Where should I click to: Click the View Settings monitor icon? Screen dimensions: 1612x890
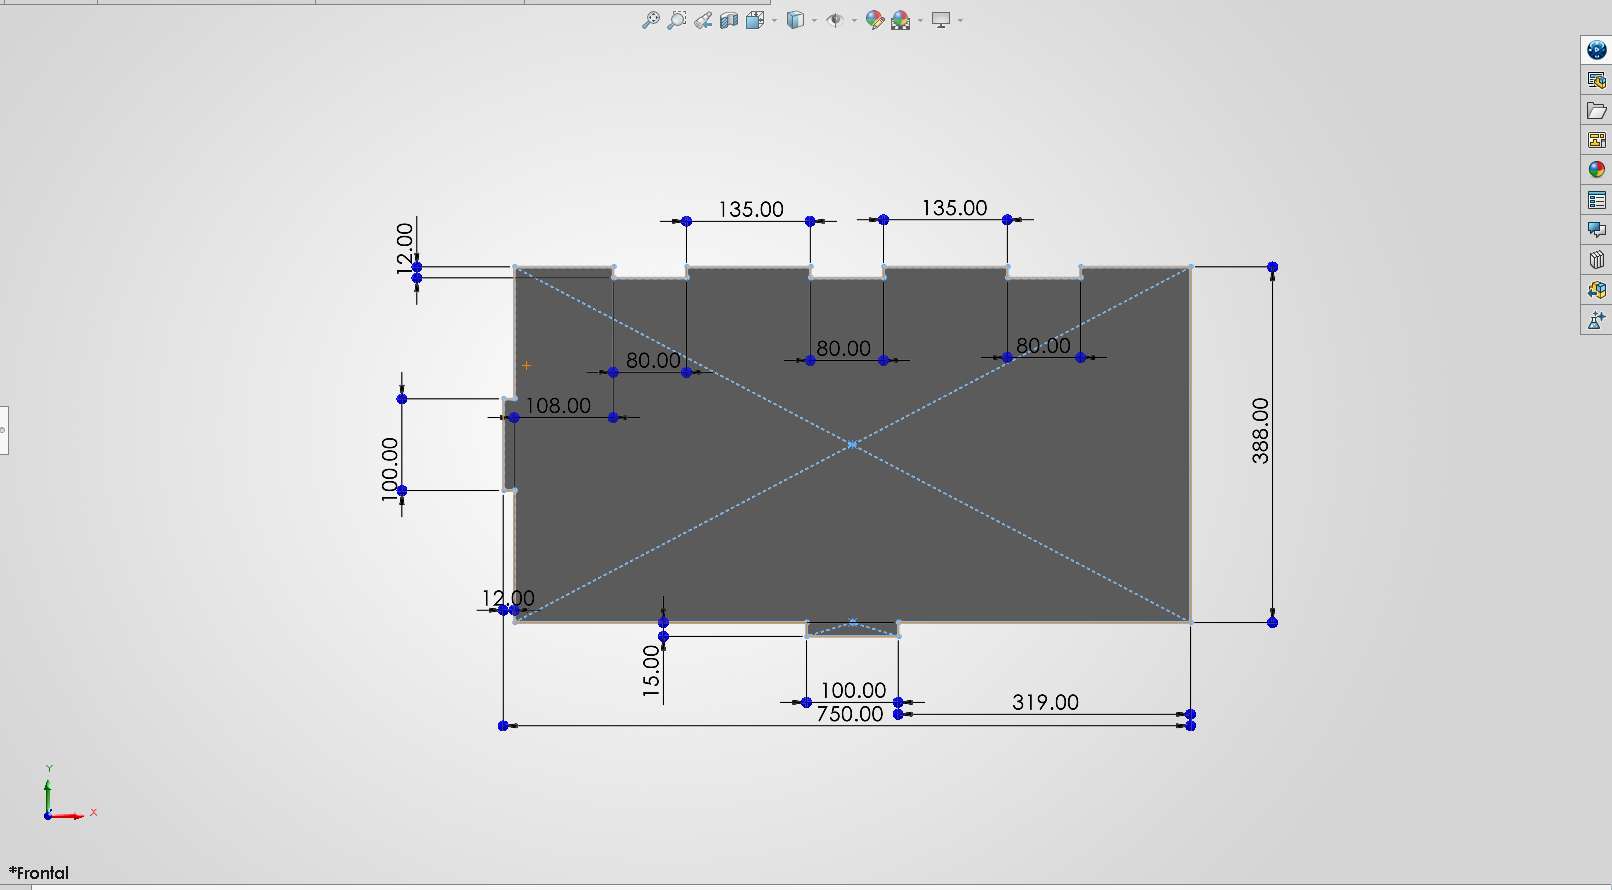941,20
